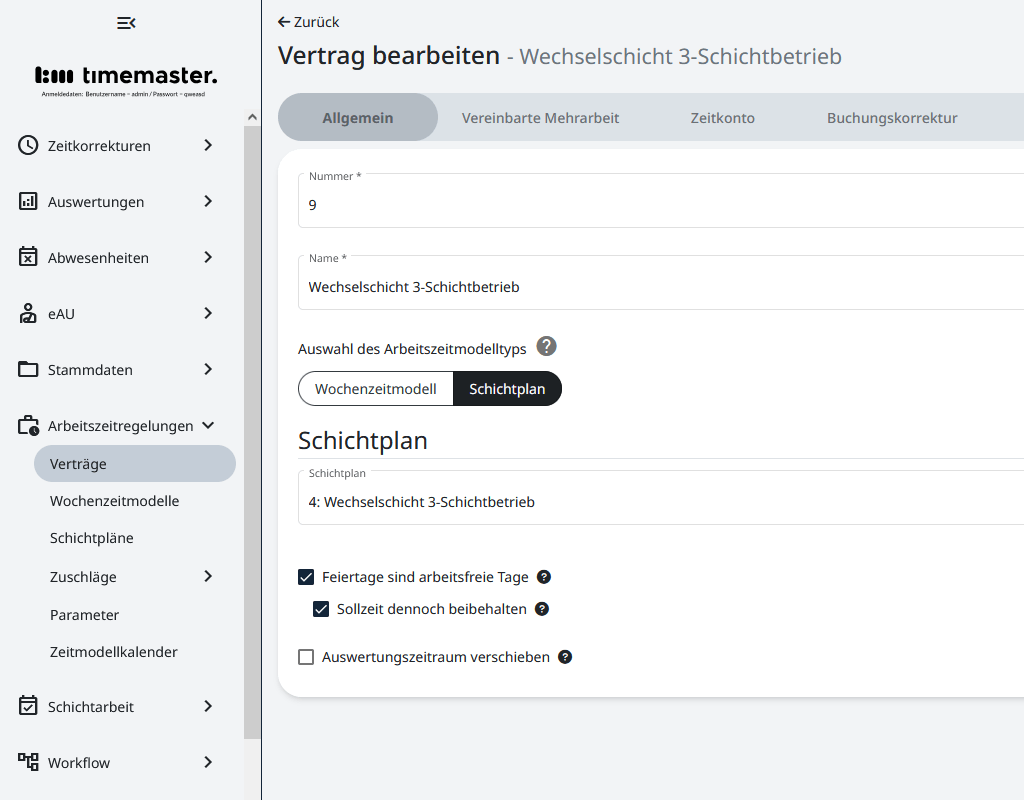Viewport: 1024px width, 800px height.
Task: Click the Zeitkorrekturen clock icon
Action: (x=27, y=145)
